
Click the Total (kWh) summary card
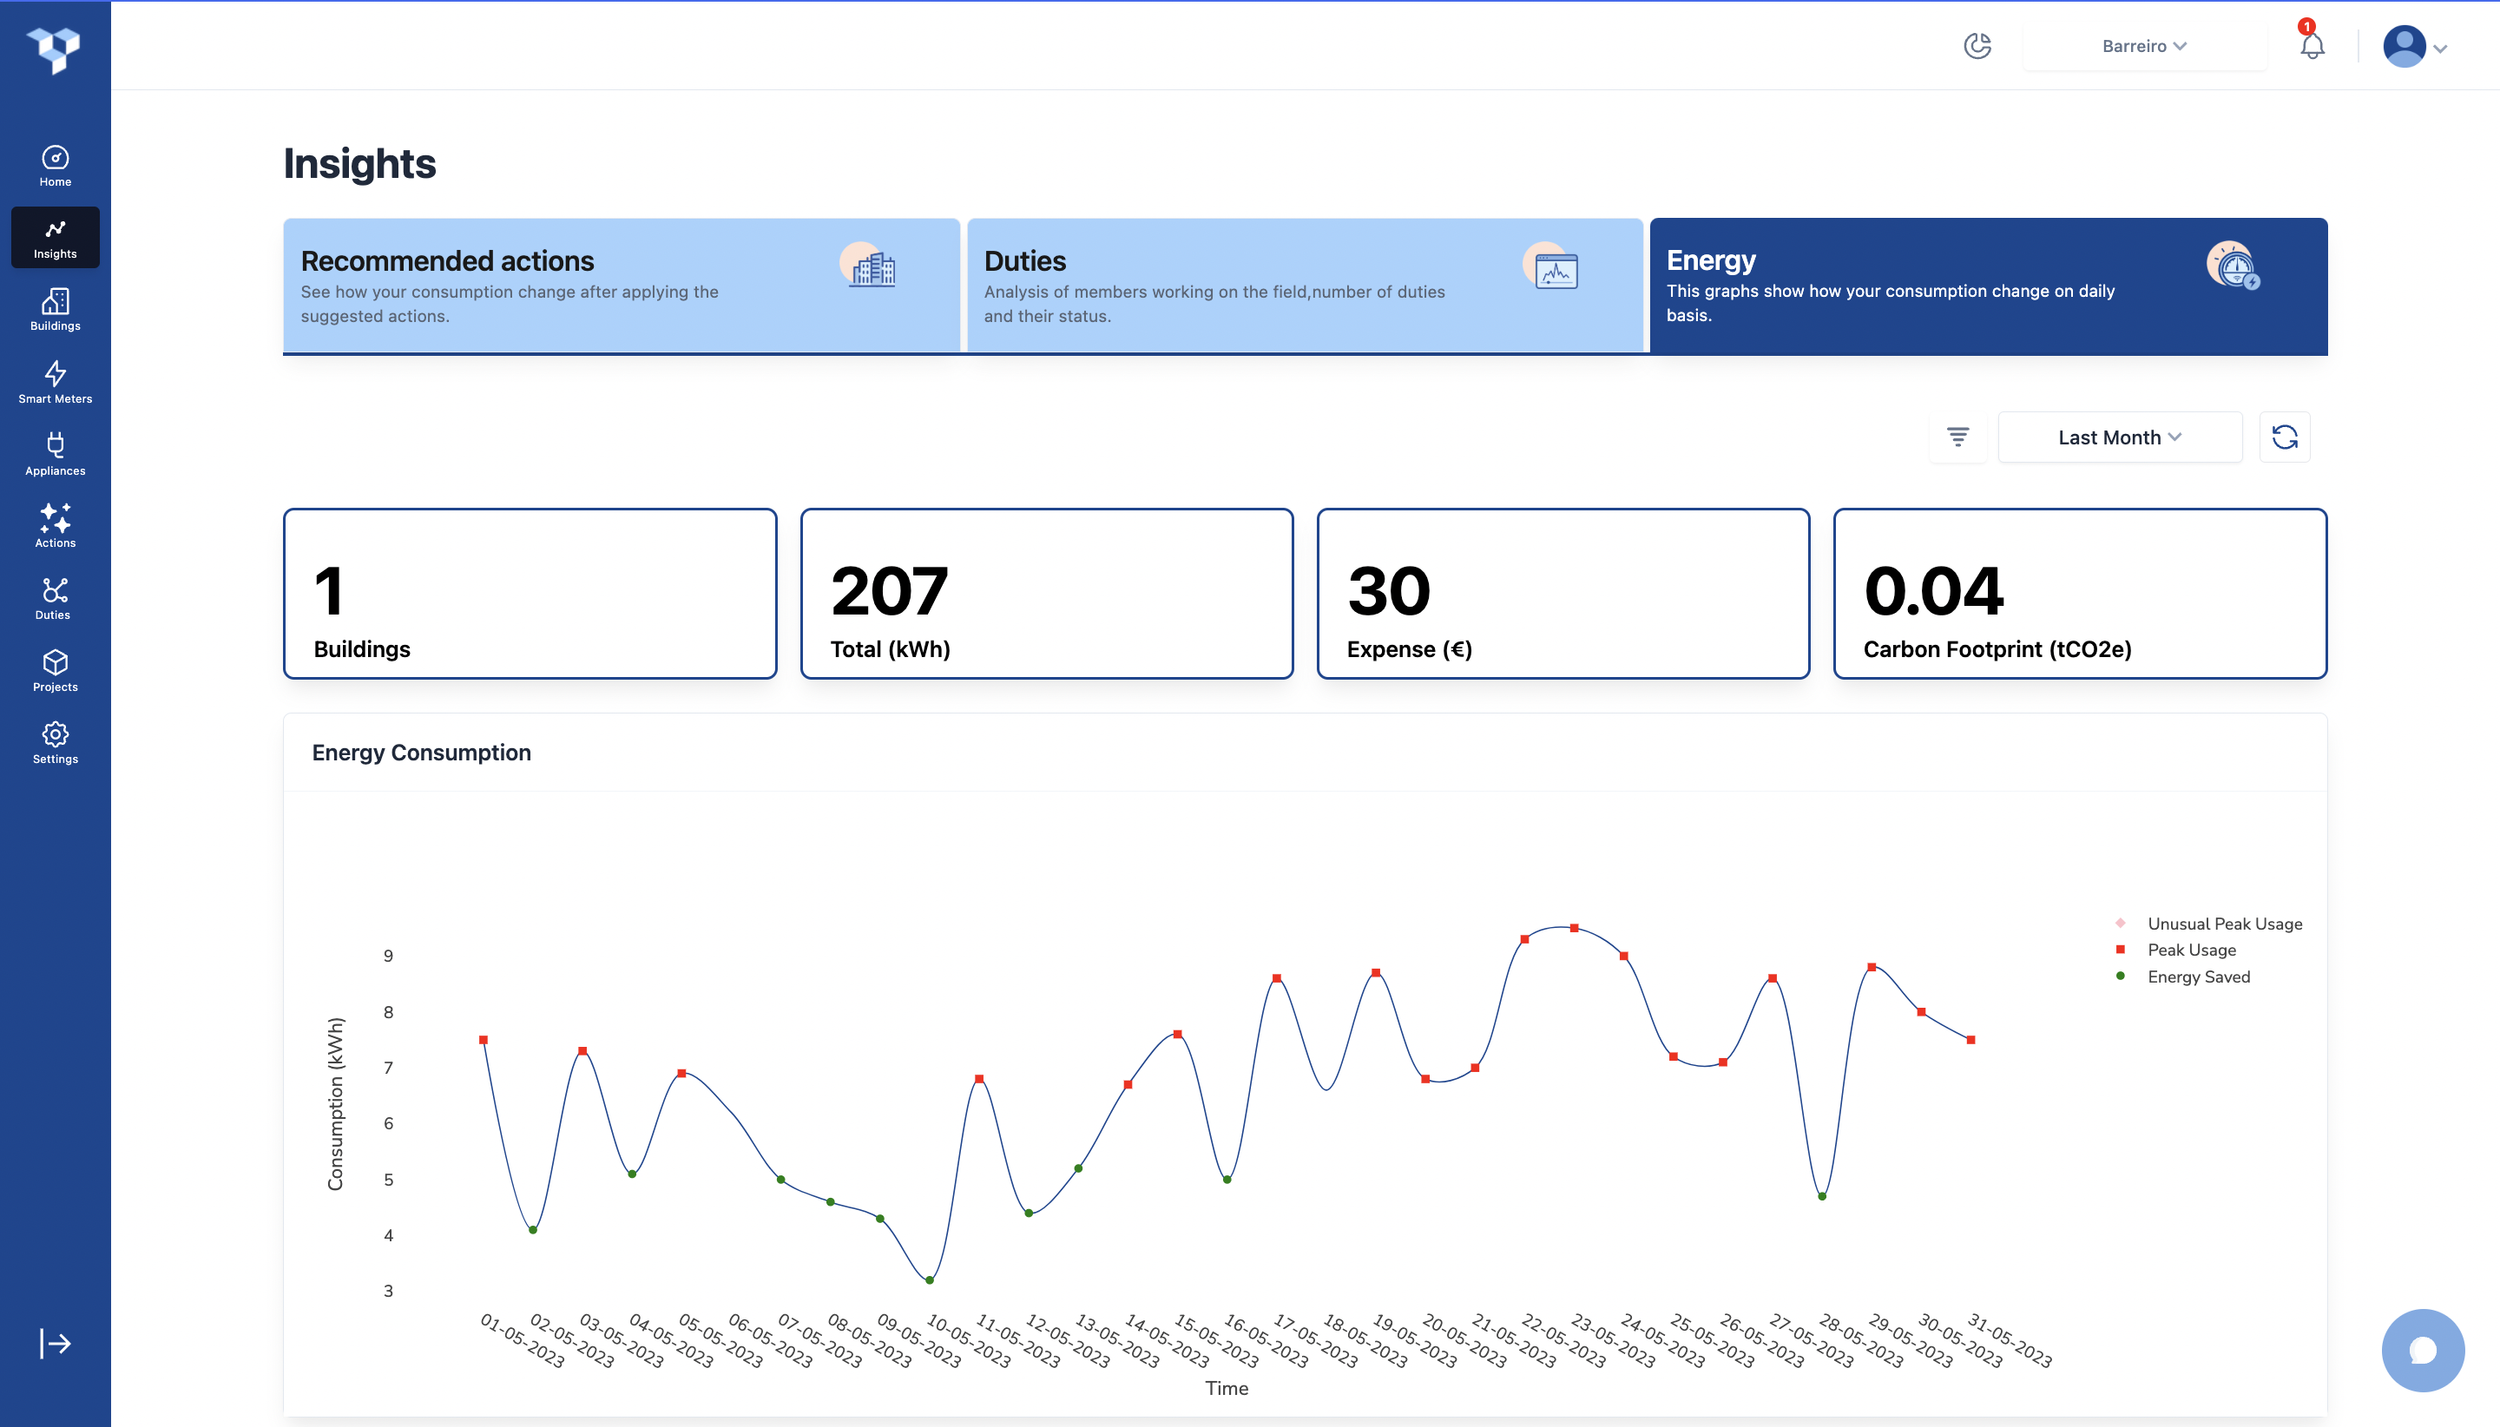point(1046,593)
